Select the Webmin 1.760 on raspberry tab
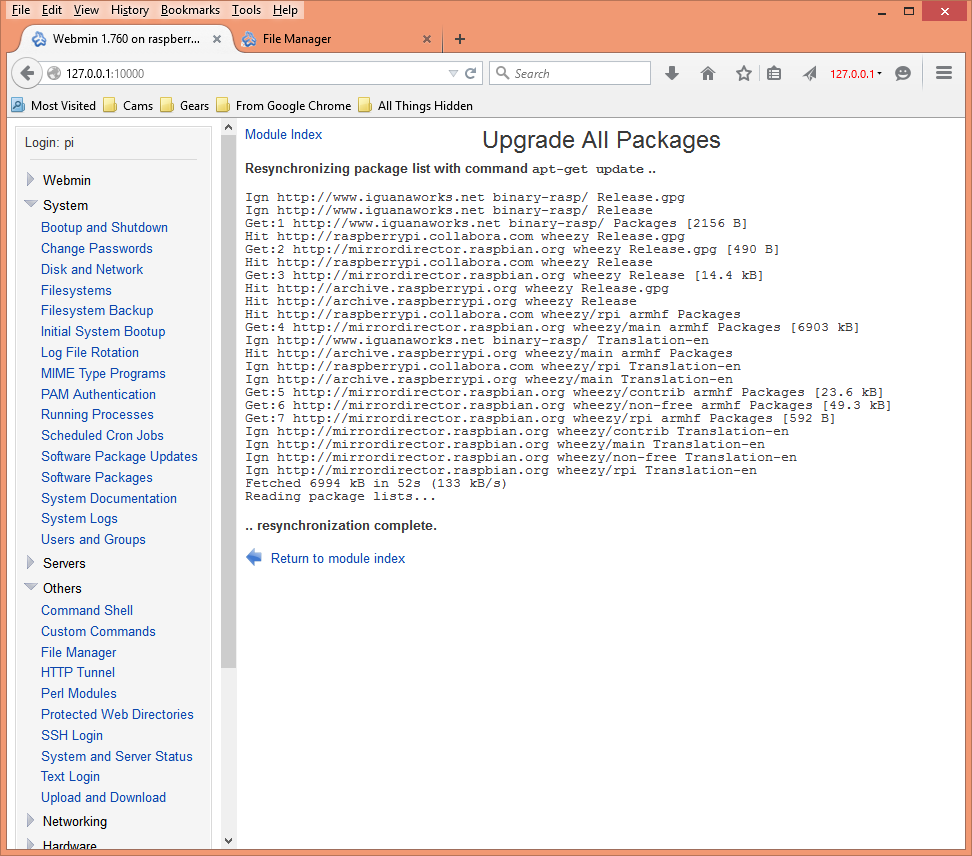Screen dimensions: 972x856 pos(126,39)
